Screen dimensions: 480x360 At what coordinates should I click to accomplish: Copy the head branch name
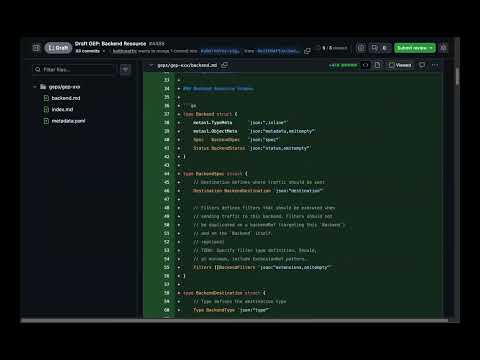pyautogui.click(x=307, y=51)
